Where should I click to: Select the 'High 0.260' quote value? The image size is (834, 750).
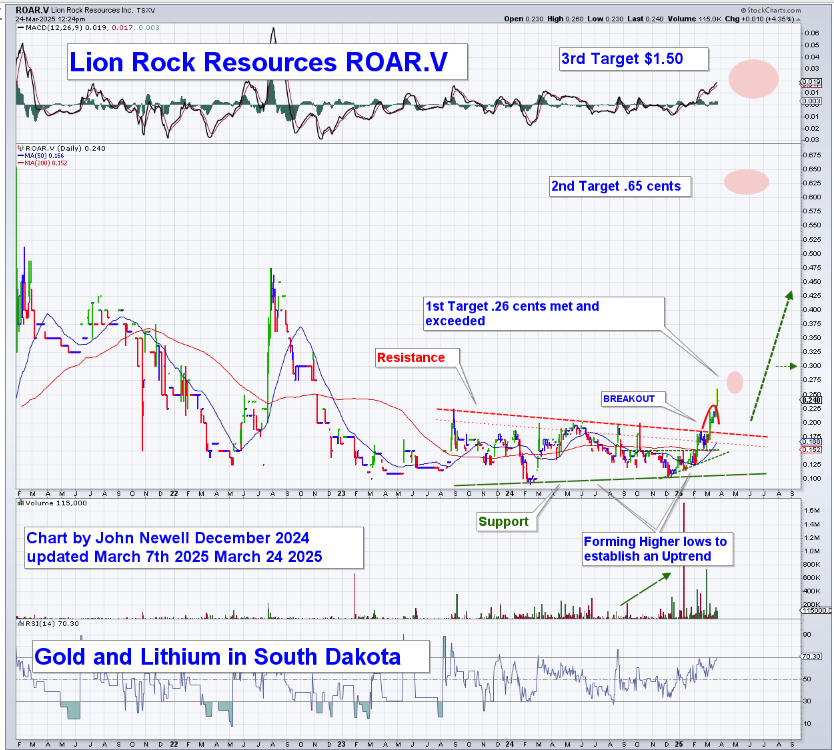(565, 19)
